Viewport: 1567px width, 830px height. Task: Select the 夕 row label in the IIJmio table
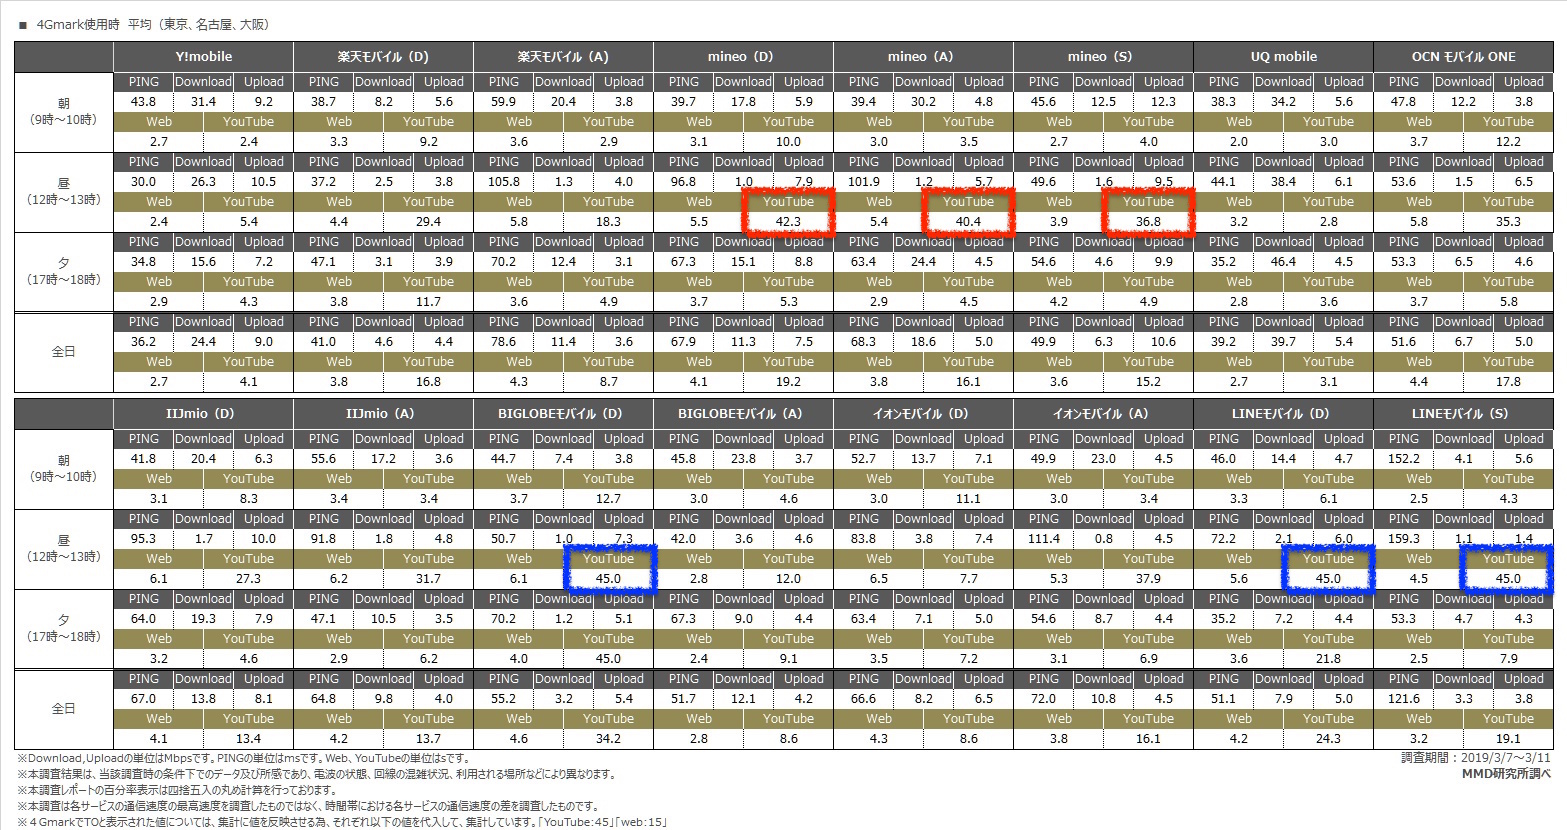coord(64,629)
